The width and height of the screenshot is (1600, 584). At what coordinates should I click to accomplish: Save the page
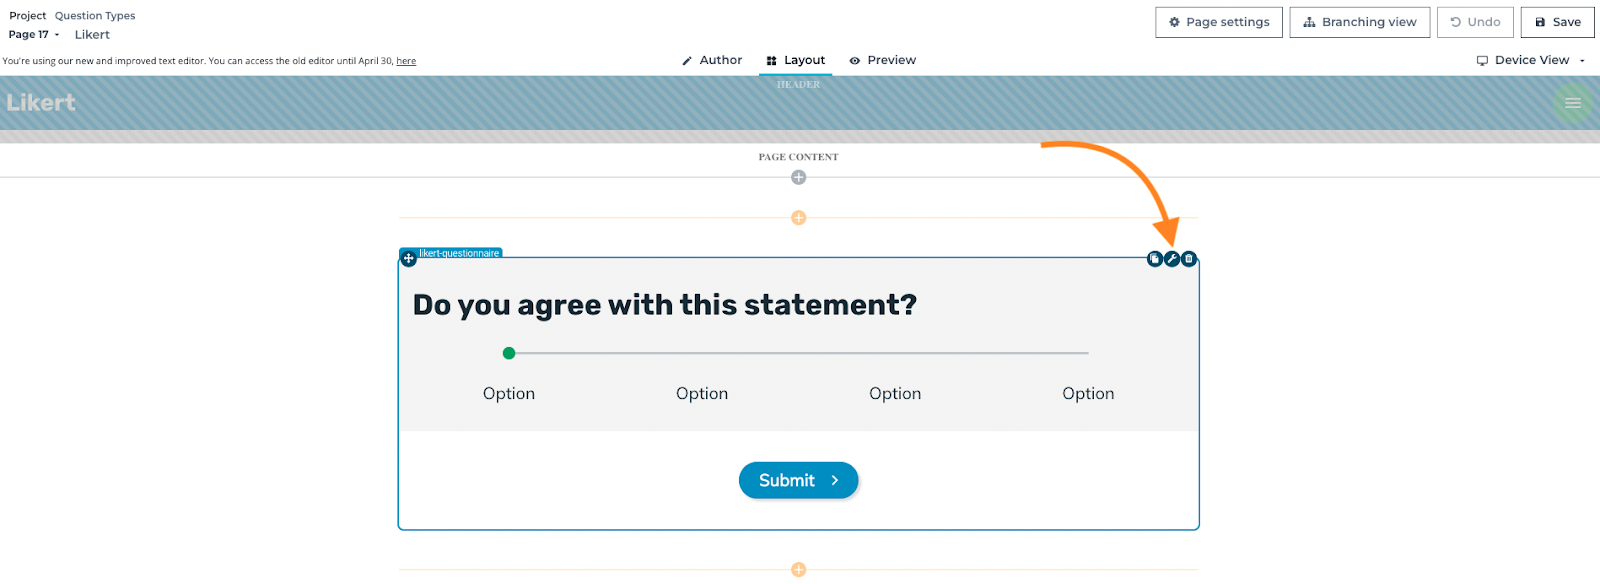1558,22
